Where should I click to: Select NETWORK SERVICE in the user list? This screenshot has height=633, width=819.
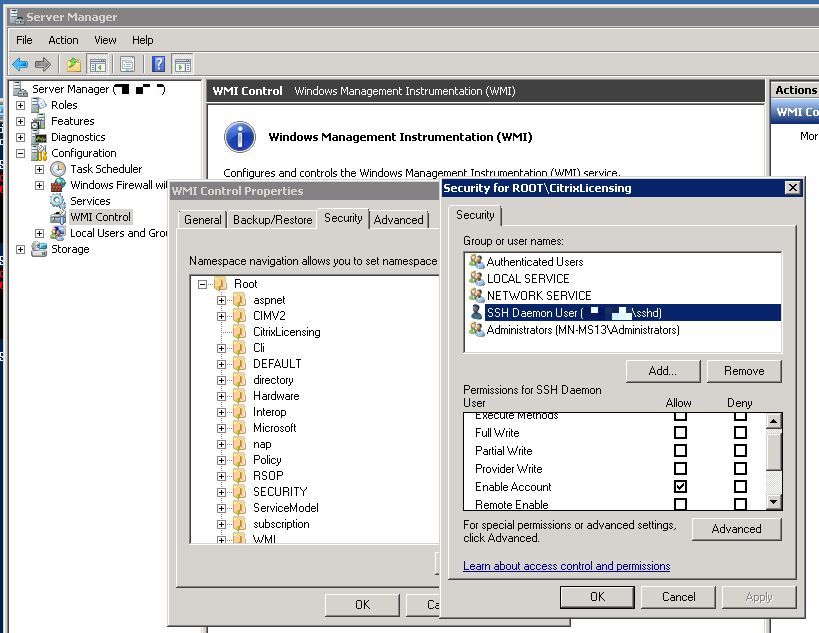coord(538,296)
